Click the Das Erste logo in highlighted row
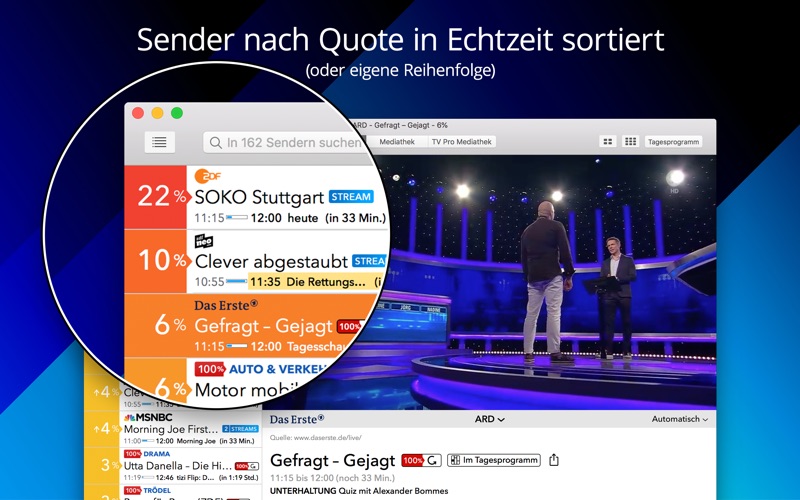Screen dimensions: 800x500 [x=226, y=306]
